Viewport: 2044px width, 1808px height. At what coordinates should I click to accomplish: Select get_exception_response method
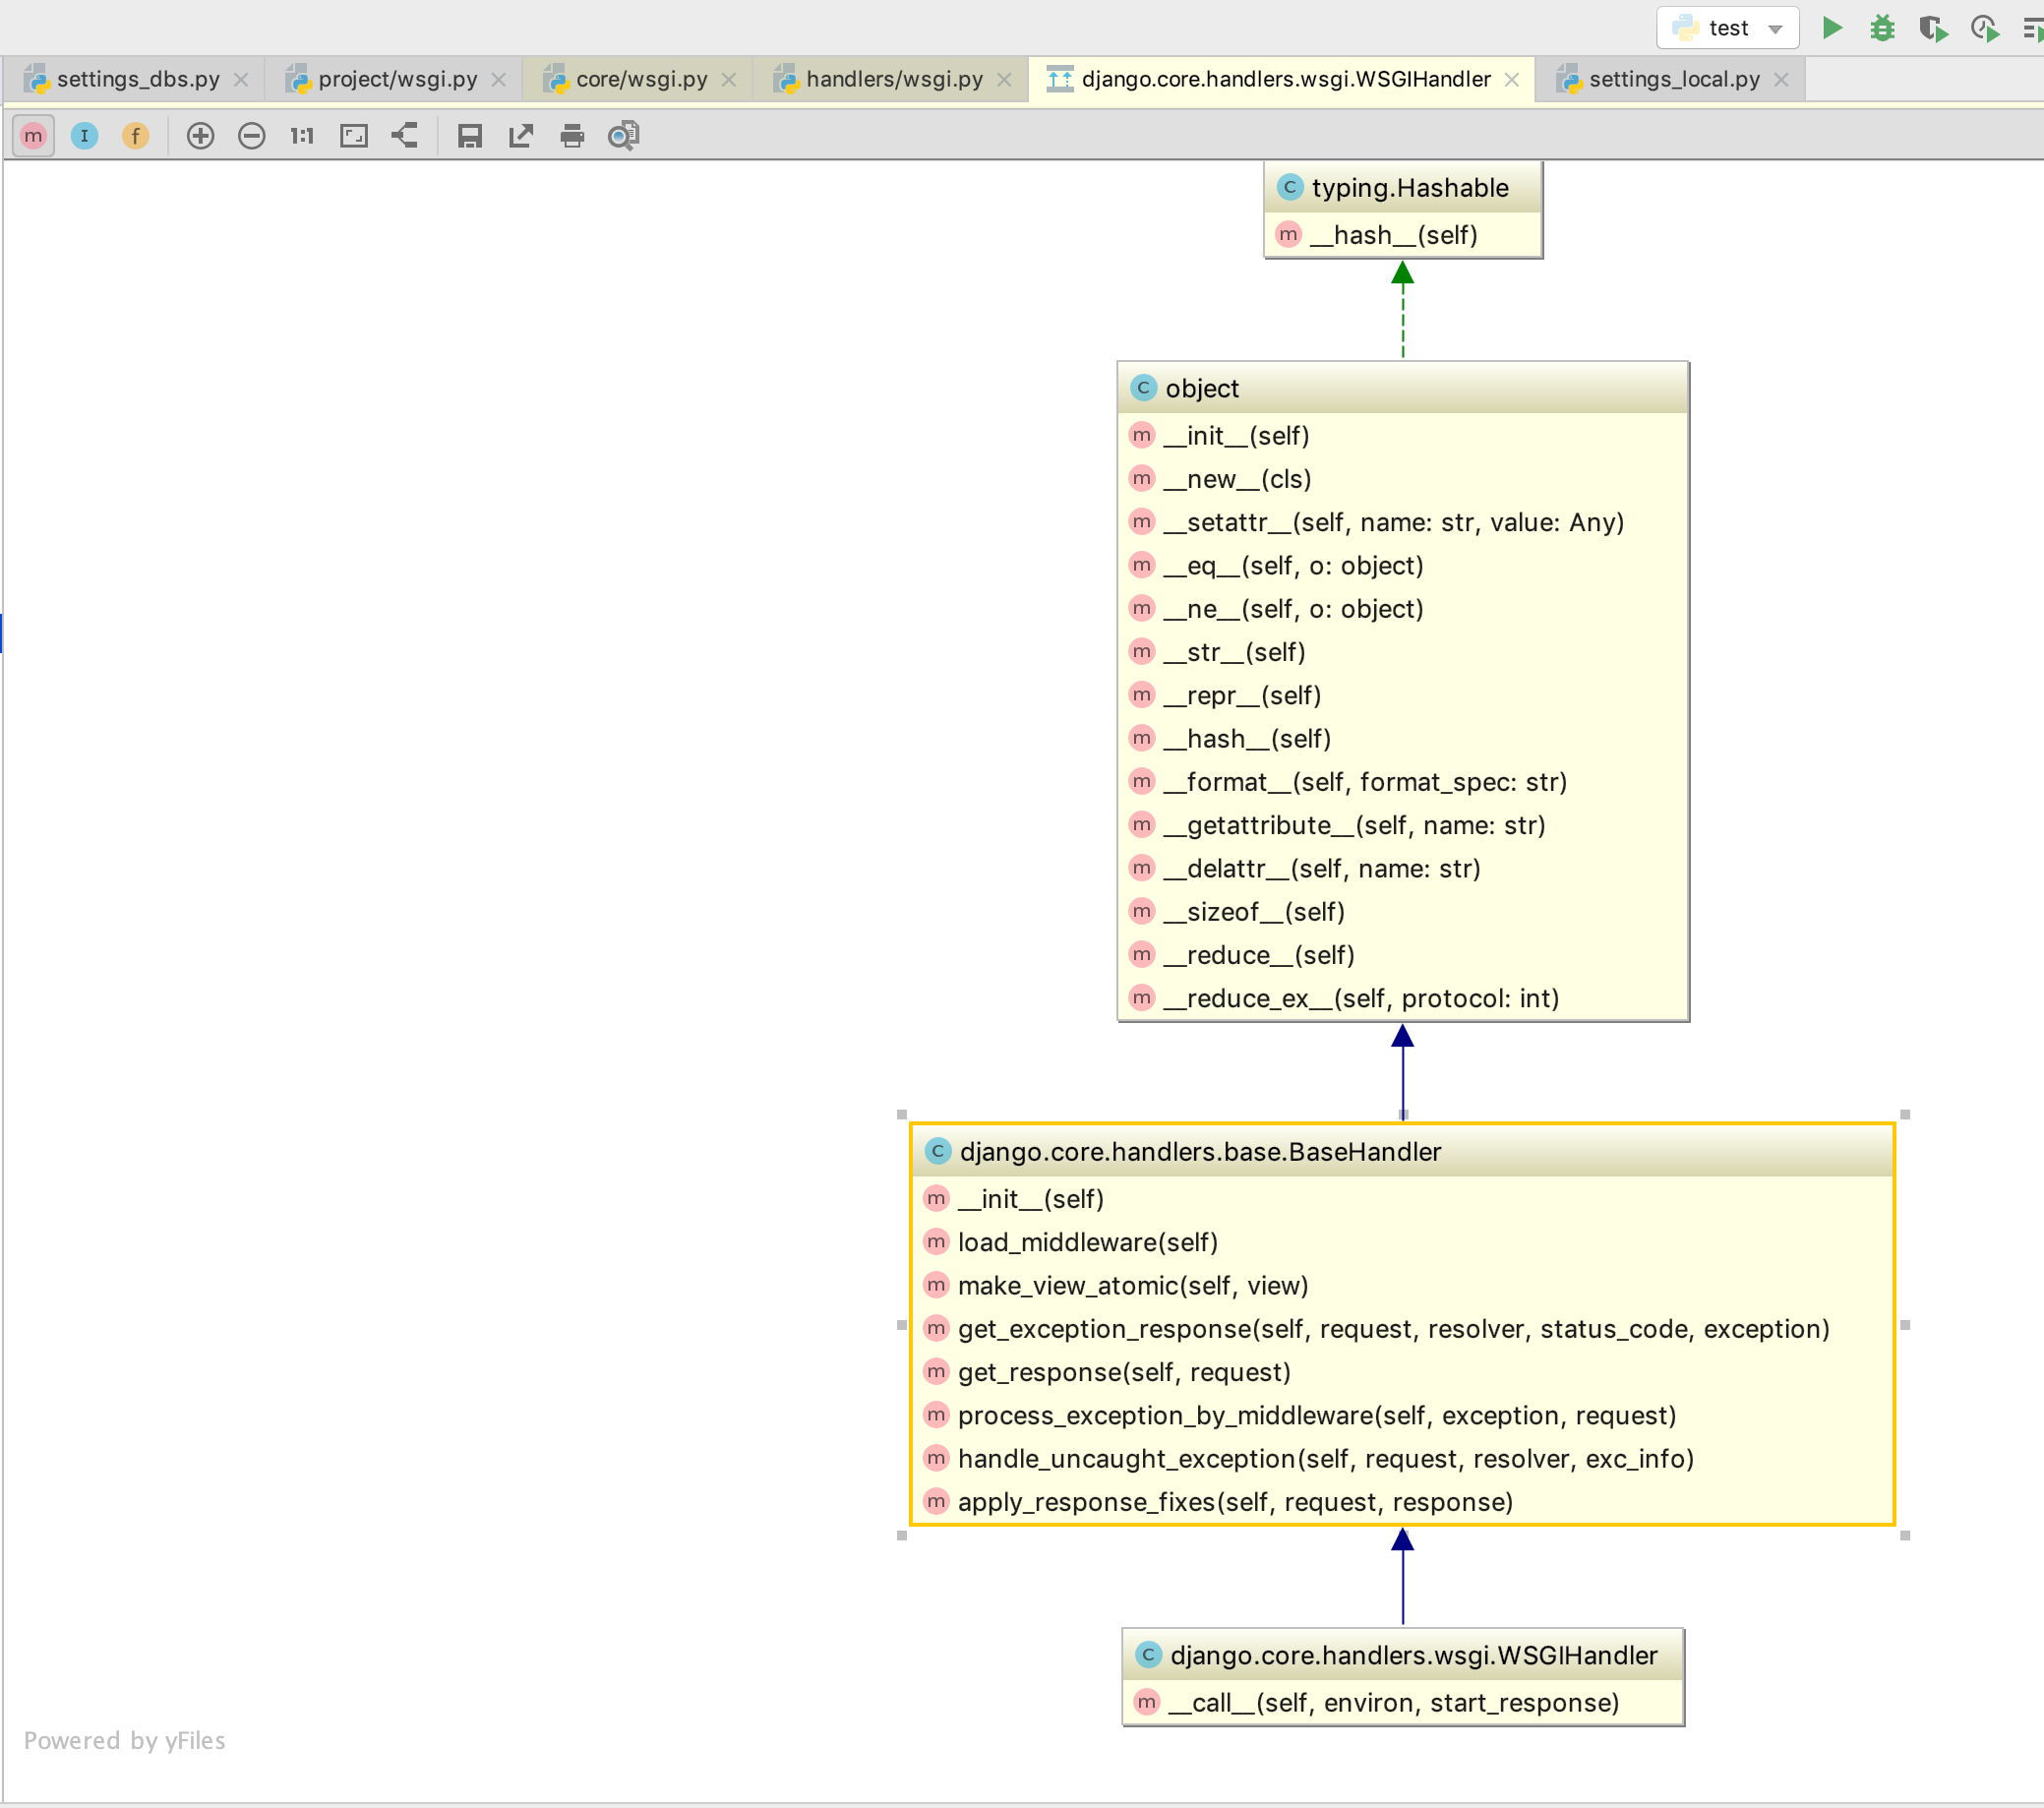1402,1329
